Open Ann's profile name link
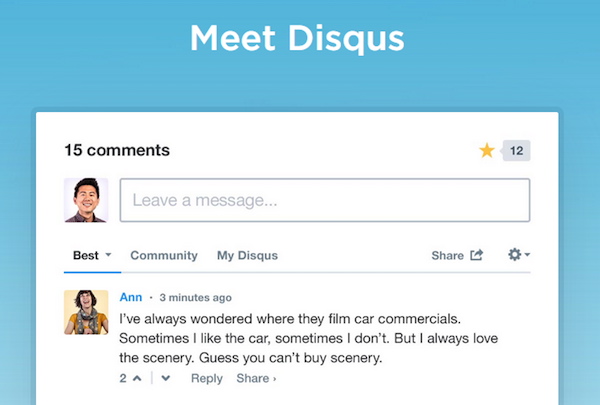 [131, 297]
